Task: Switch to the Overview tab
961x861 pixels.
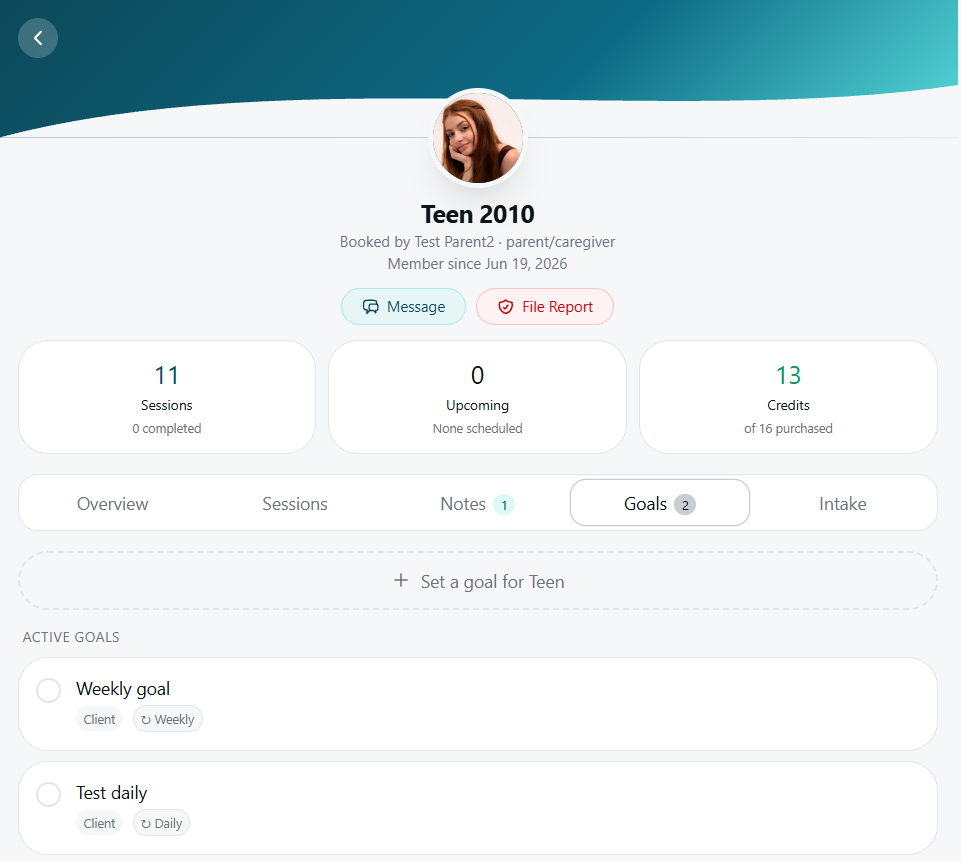Action: (x=113, y=503)
